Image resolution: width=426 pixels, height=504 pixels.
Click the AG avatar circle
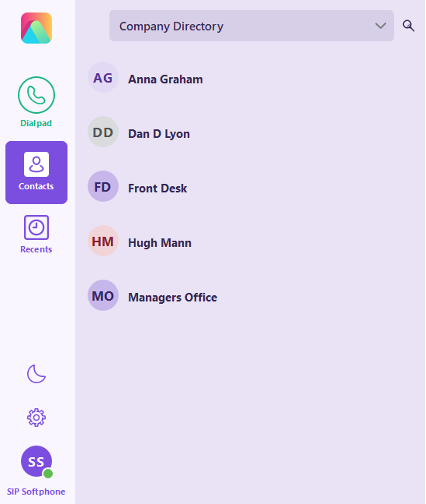pos(103,77)
